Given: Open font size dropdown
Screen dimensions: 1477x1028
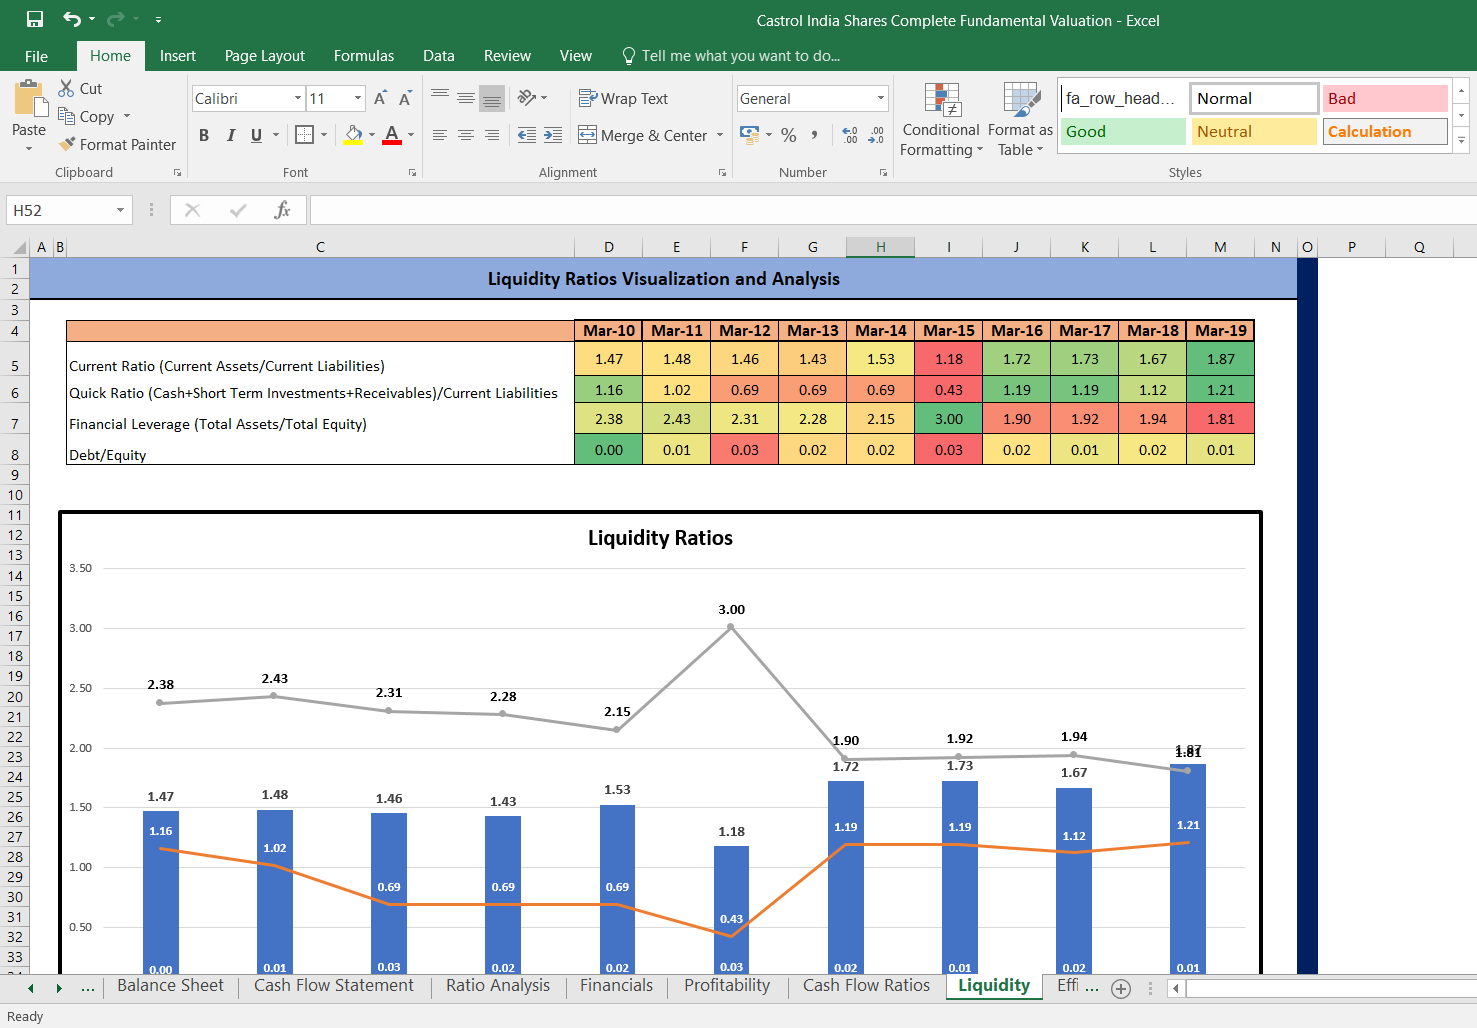Looking at the screenshot, I should coord(358,98).
